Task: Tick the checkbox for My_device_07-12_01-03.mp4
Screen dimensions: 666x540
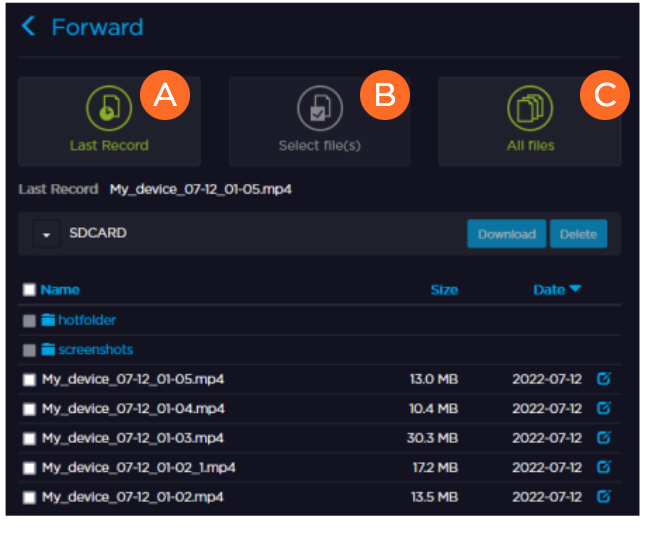Action: click(x=29, y=438)
